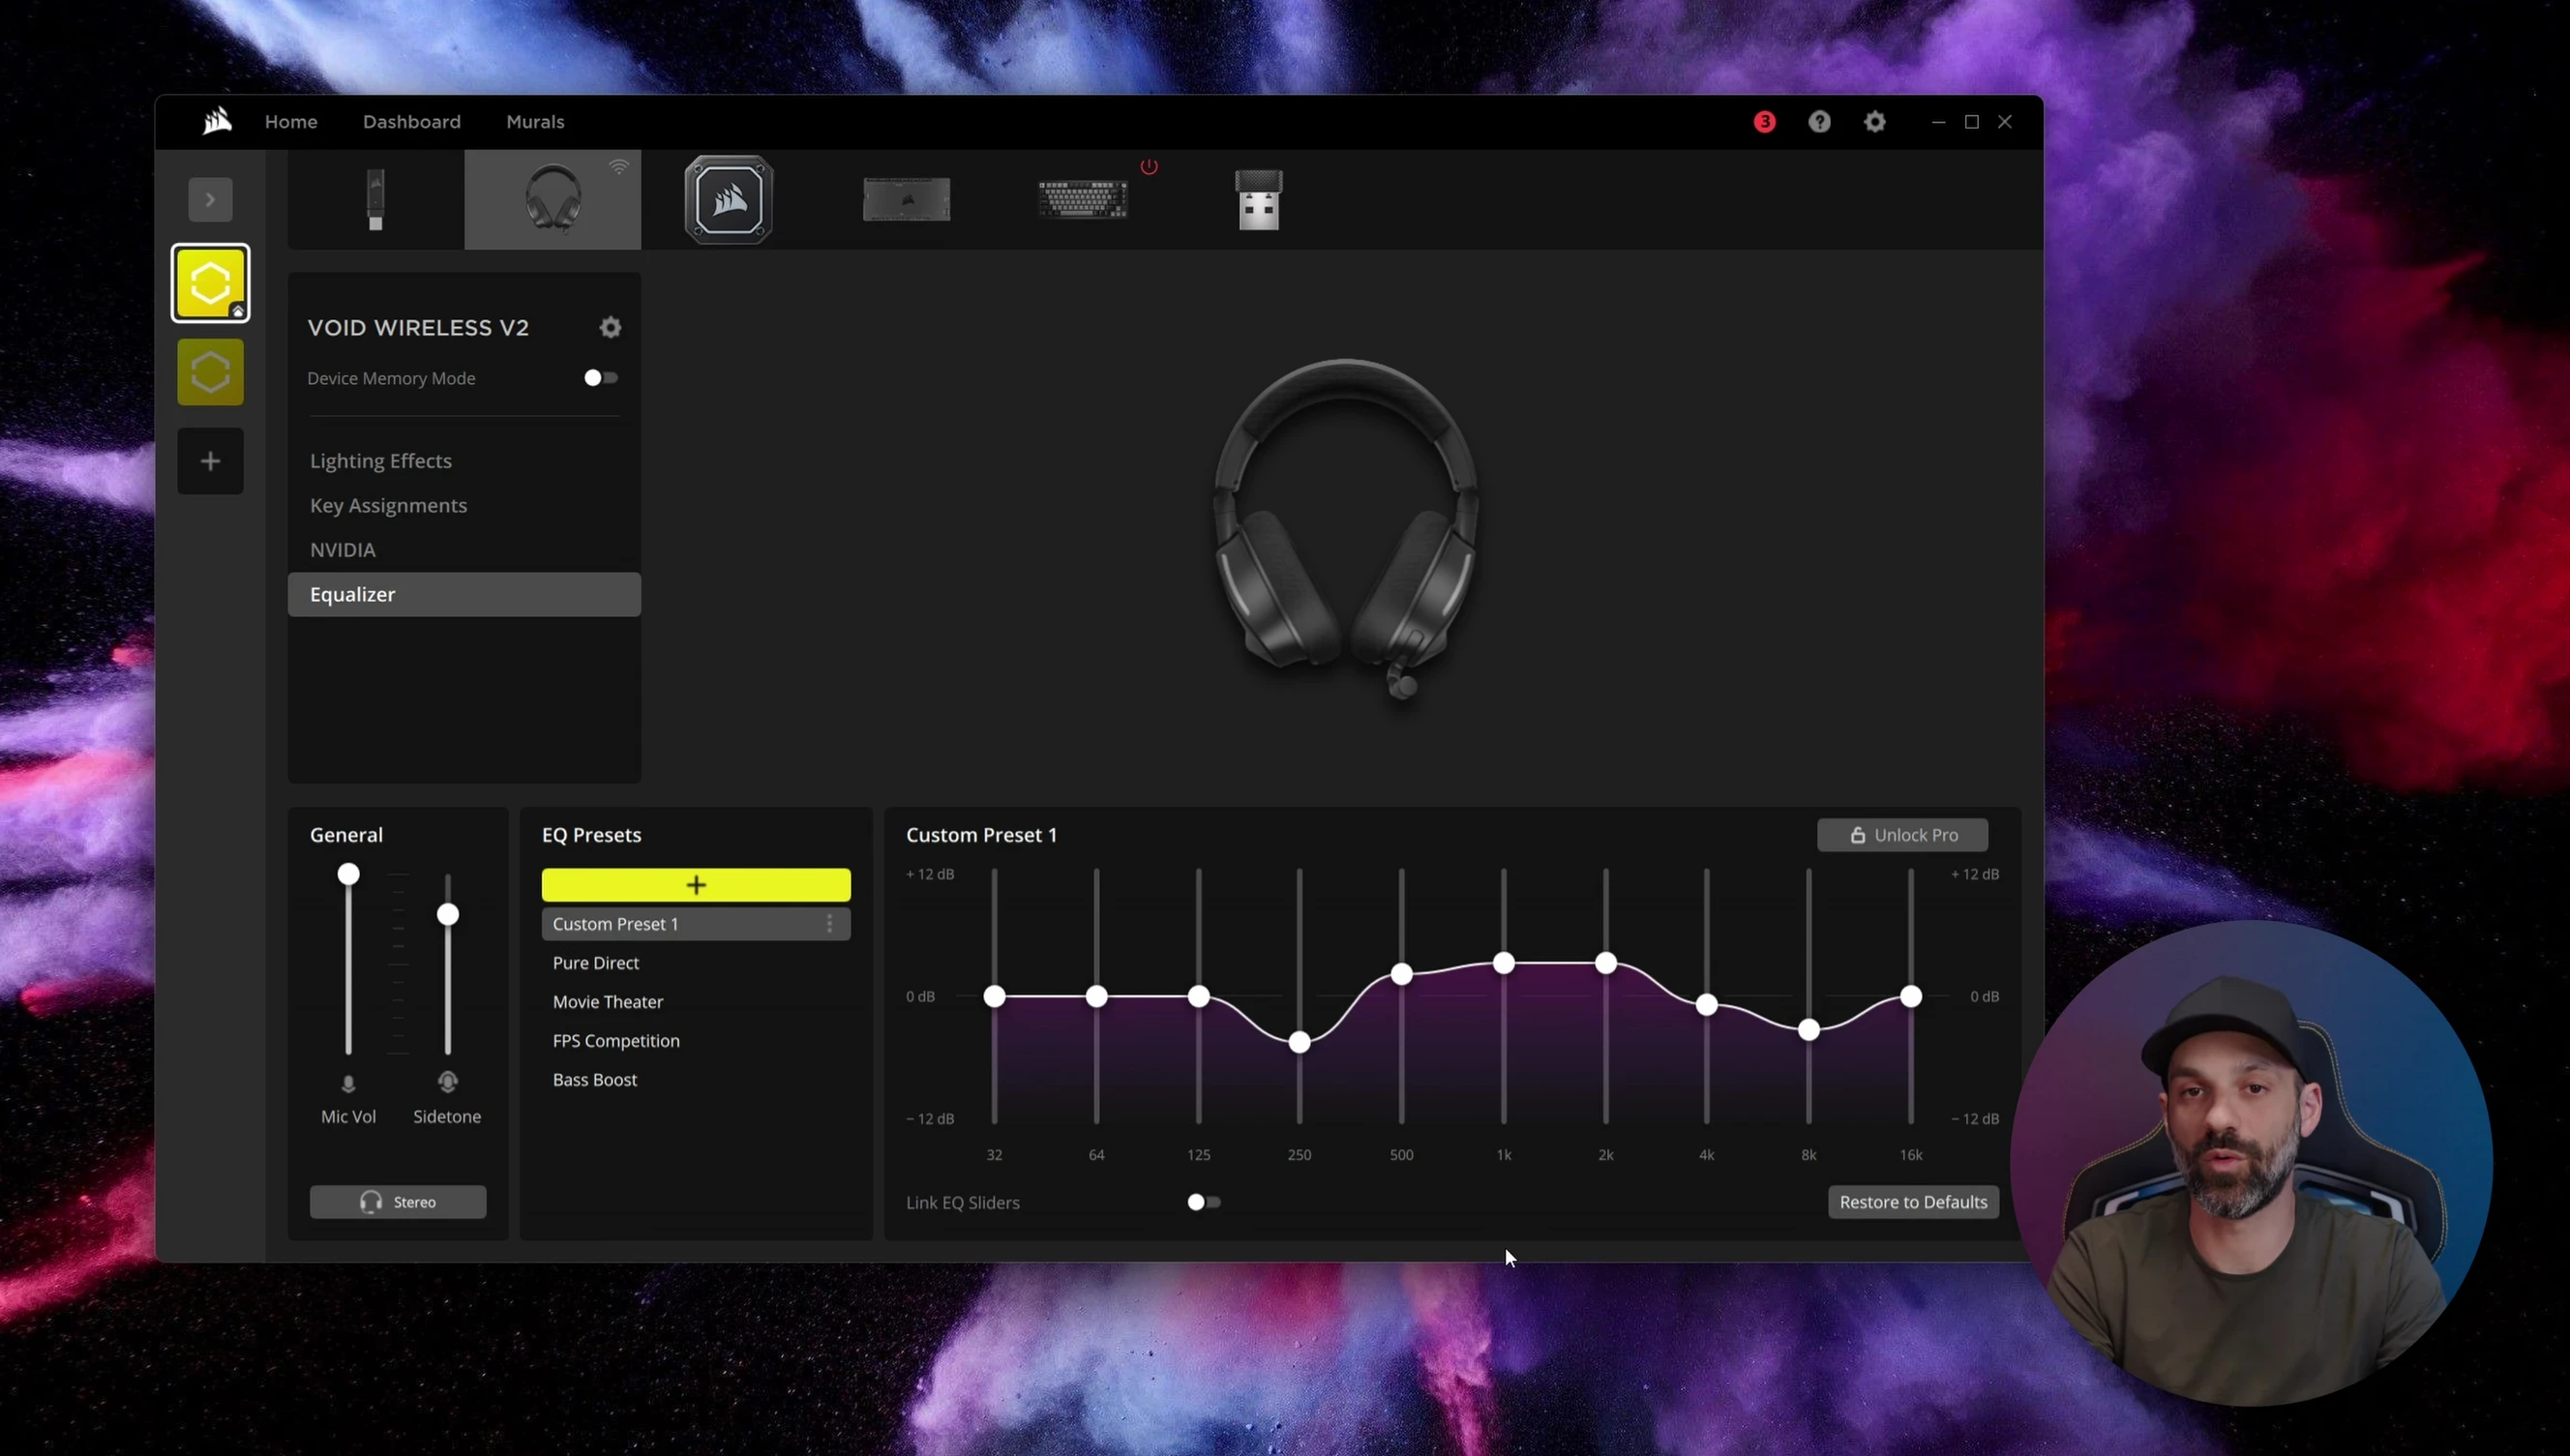
Task: Toggle Link EQ Sliders switch
Action: (x=1204, y=1202)
